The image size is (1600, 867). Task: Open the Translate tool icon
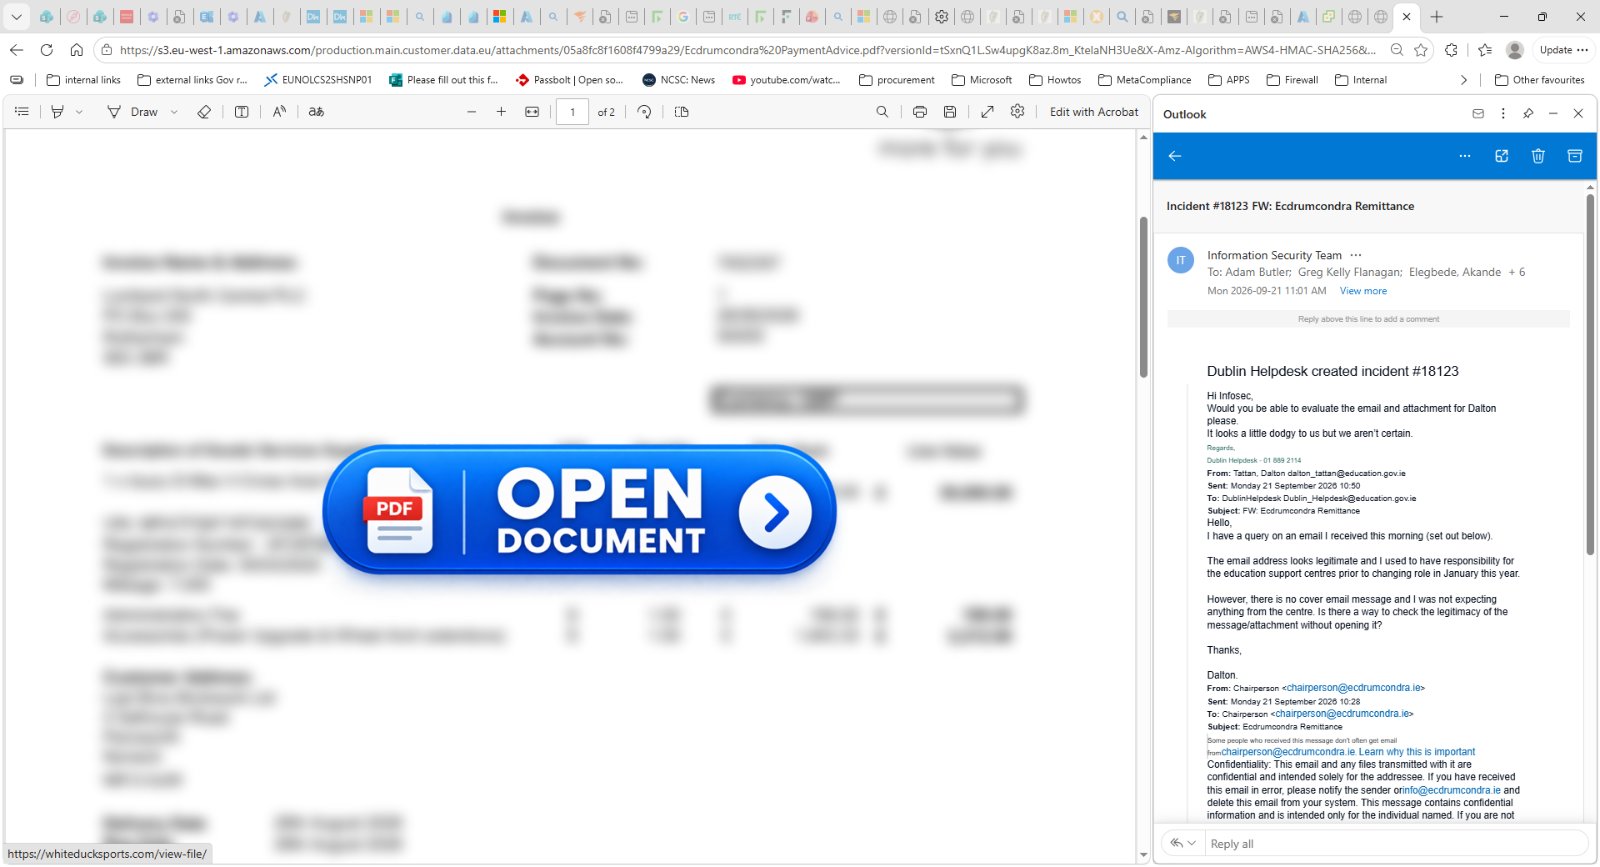pyautogui.click(x=316, y=112)
